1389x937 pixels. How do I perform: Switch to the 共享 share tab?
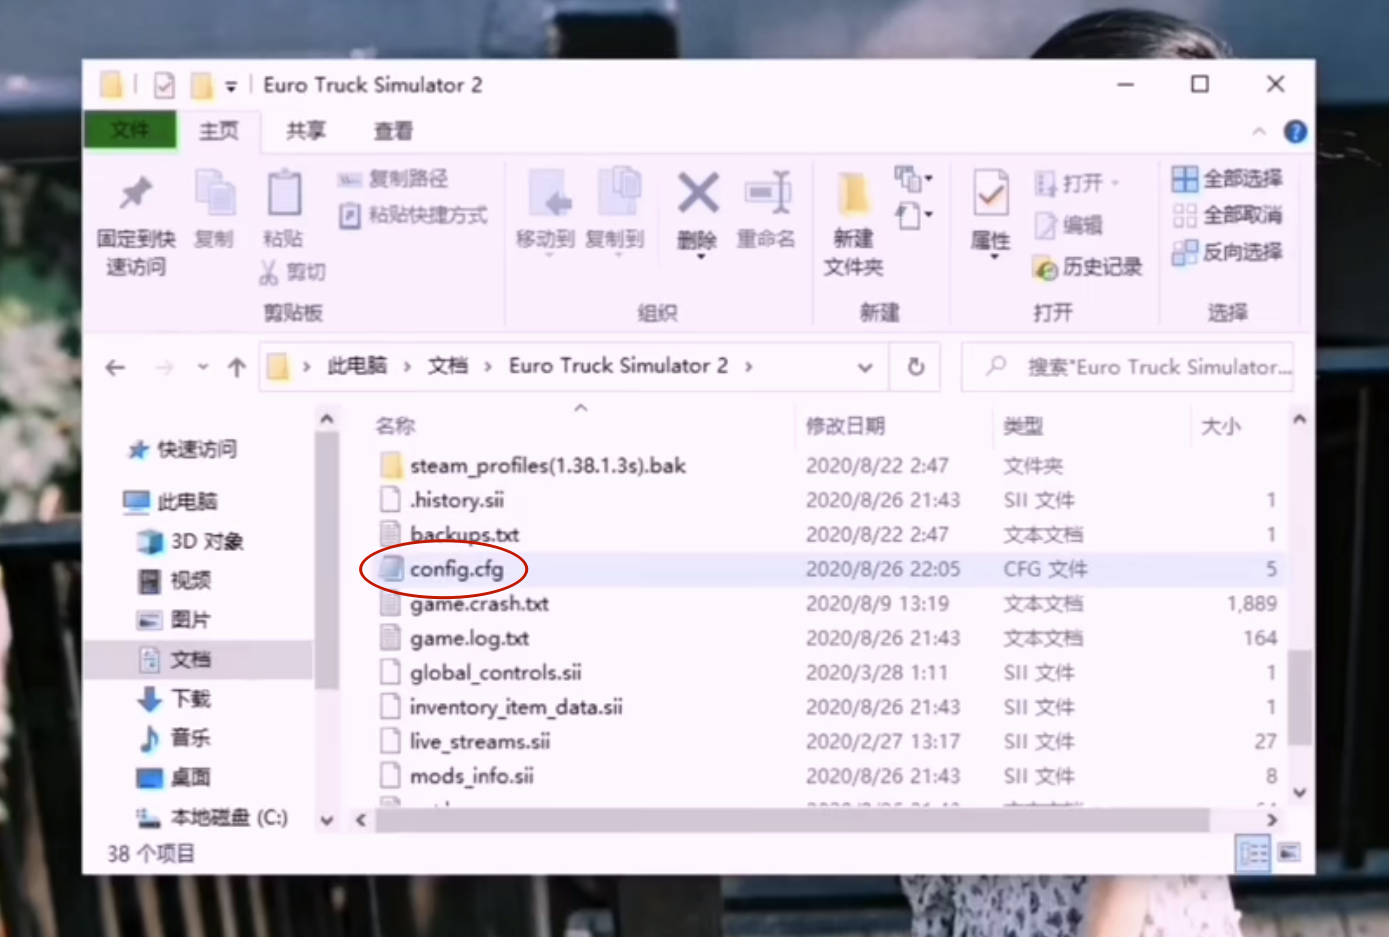point(306,131)
